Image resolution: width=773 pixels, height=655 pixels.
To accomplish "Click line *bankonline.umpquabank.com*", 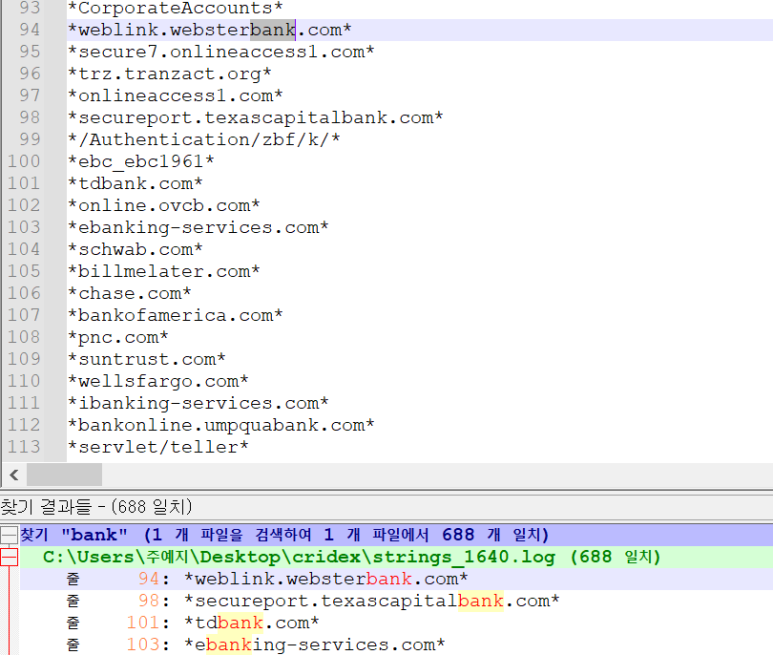I will (x=221, y=425).
